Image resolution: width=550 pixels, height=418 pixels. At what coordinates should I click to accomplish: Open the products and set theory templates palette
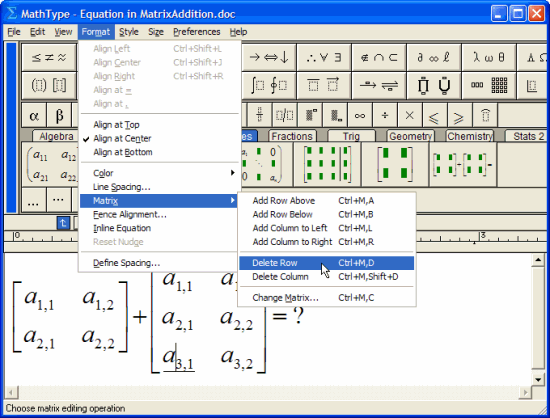point(434,85)
